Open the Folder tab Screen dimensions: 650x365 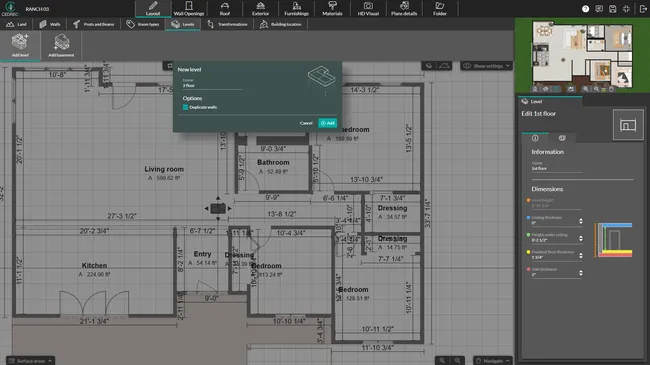point(440,9)
